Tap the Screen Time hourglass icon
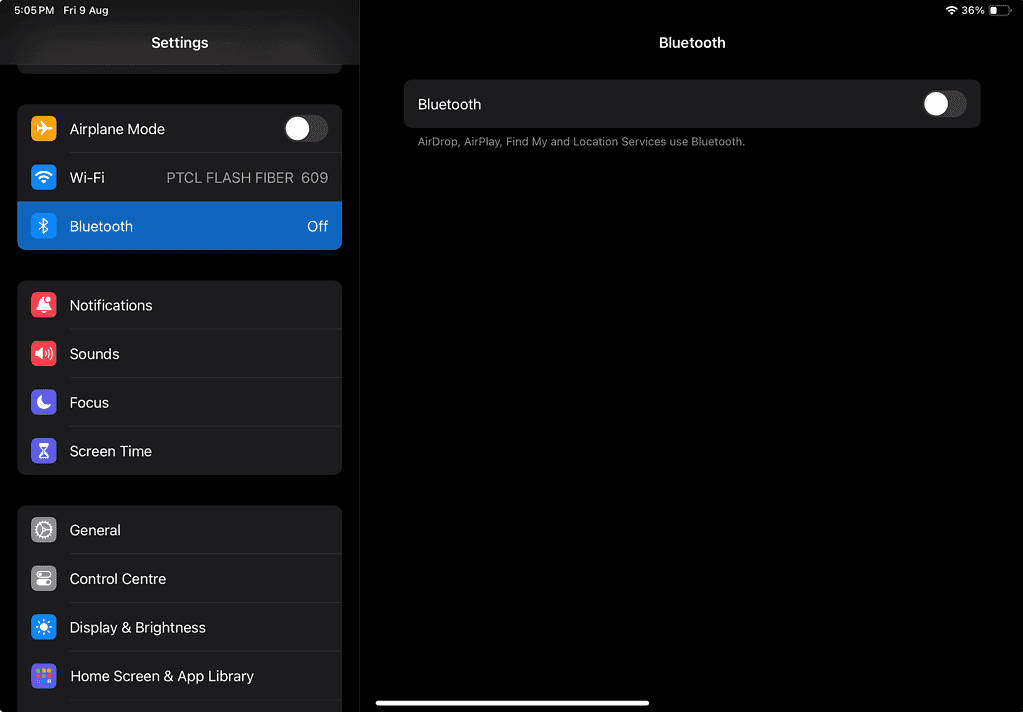 (x=44, y=451)
